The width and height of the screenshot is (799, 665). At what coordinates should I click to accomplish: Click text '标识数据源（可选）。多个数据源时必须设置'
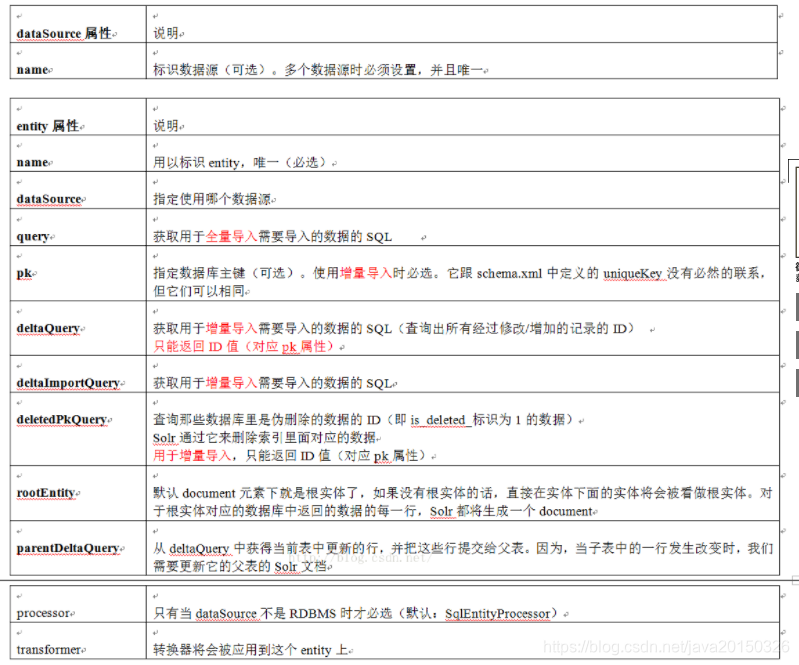(285, 70)
